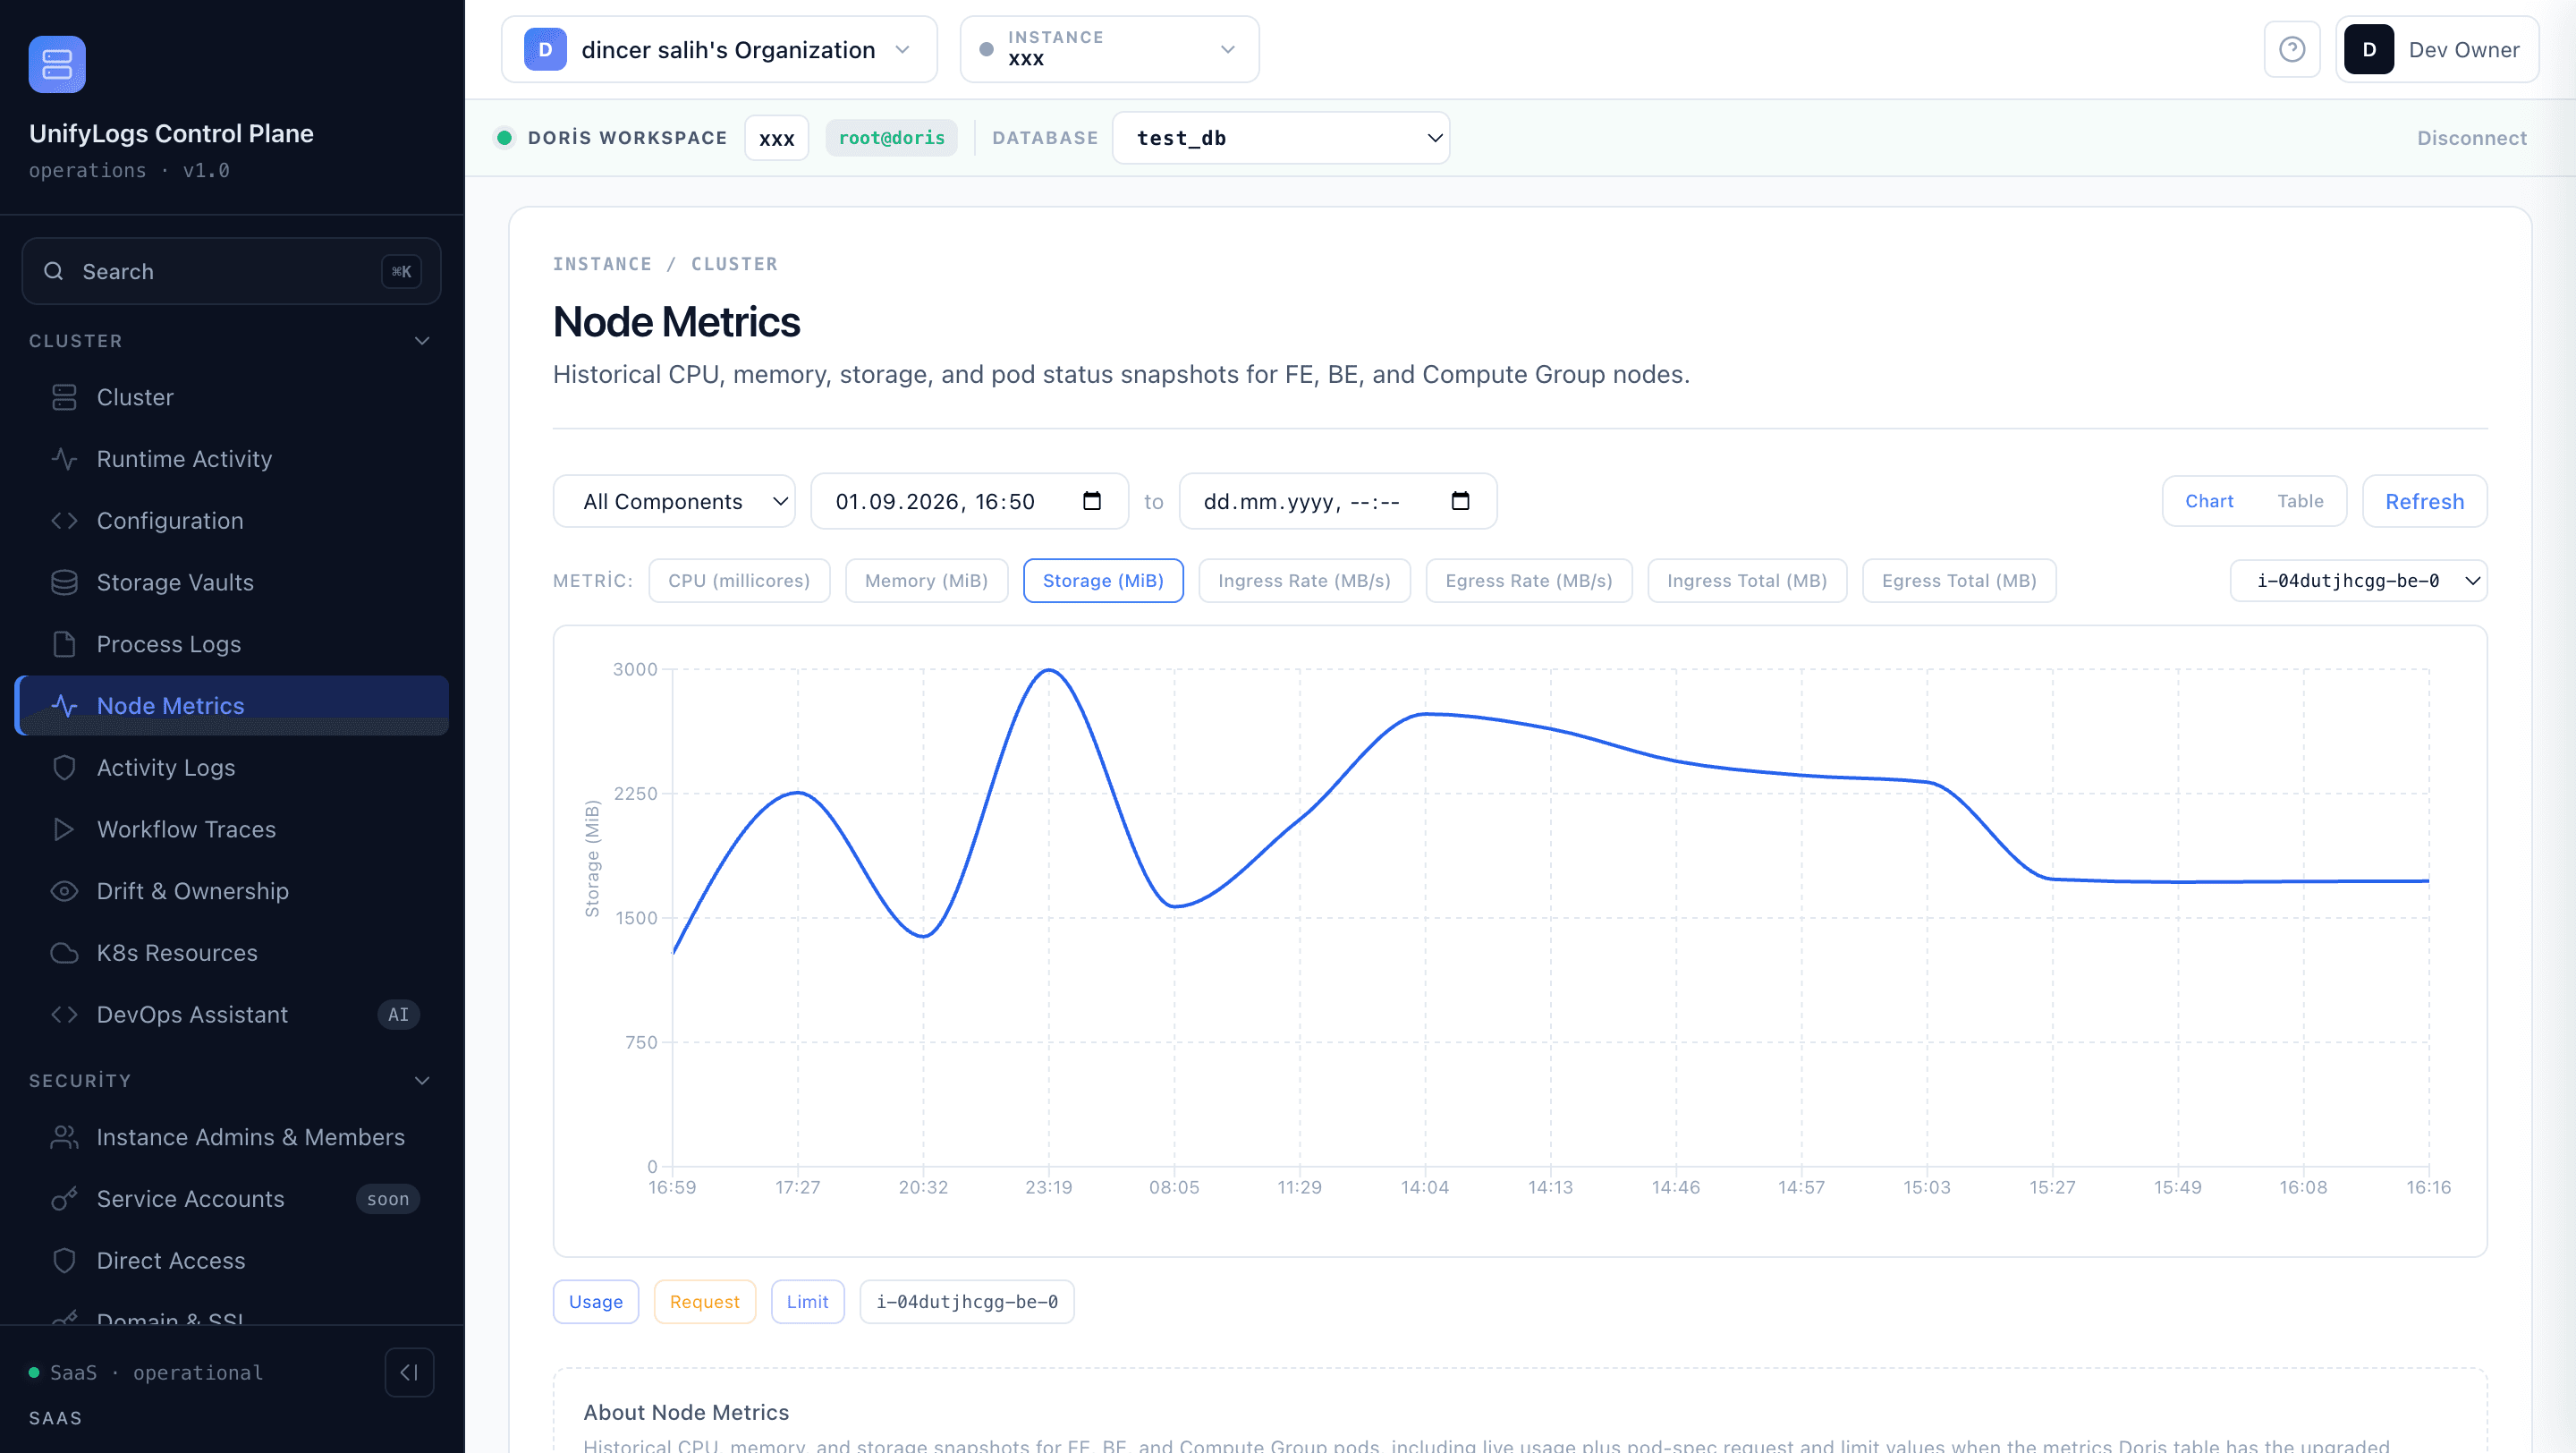Click the DevOps Assistant code icon
Image resolution: width=2576 pixels, height=1453 pixels.
coord(64,1014)
